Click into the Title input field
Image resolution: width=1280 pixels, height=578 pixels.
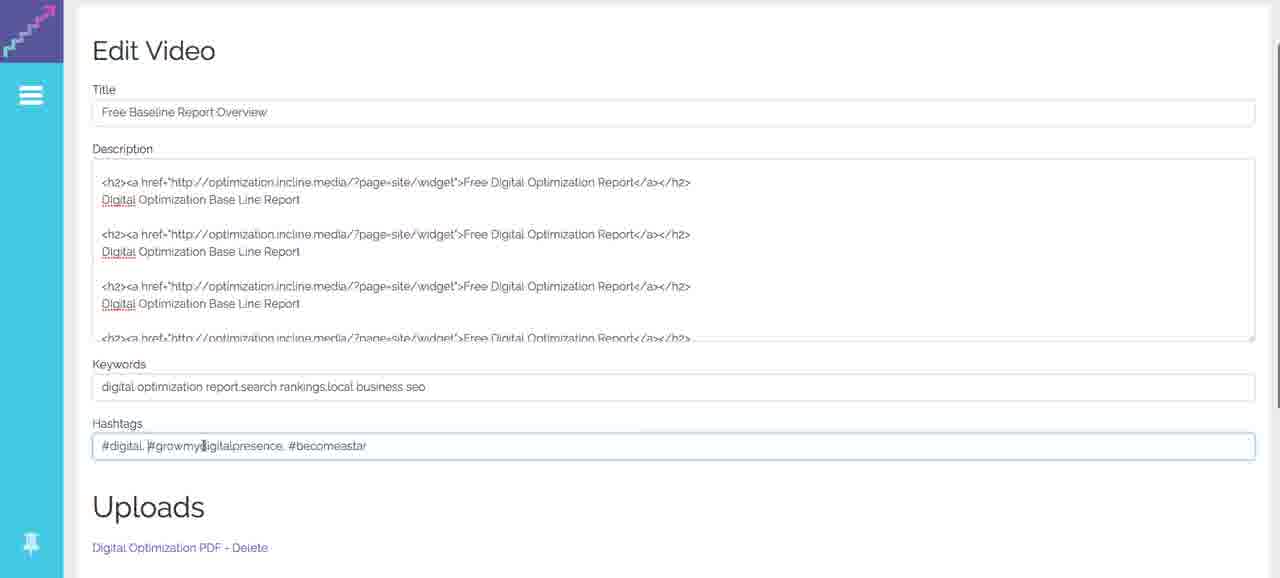(x=673, y=113)
